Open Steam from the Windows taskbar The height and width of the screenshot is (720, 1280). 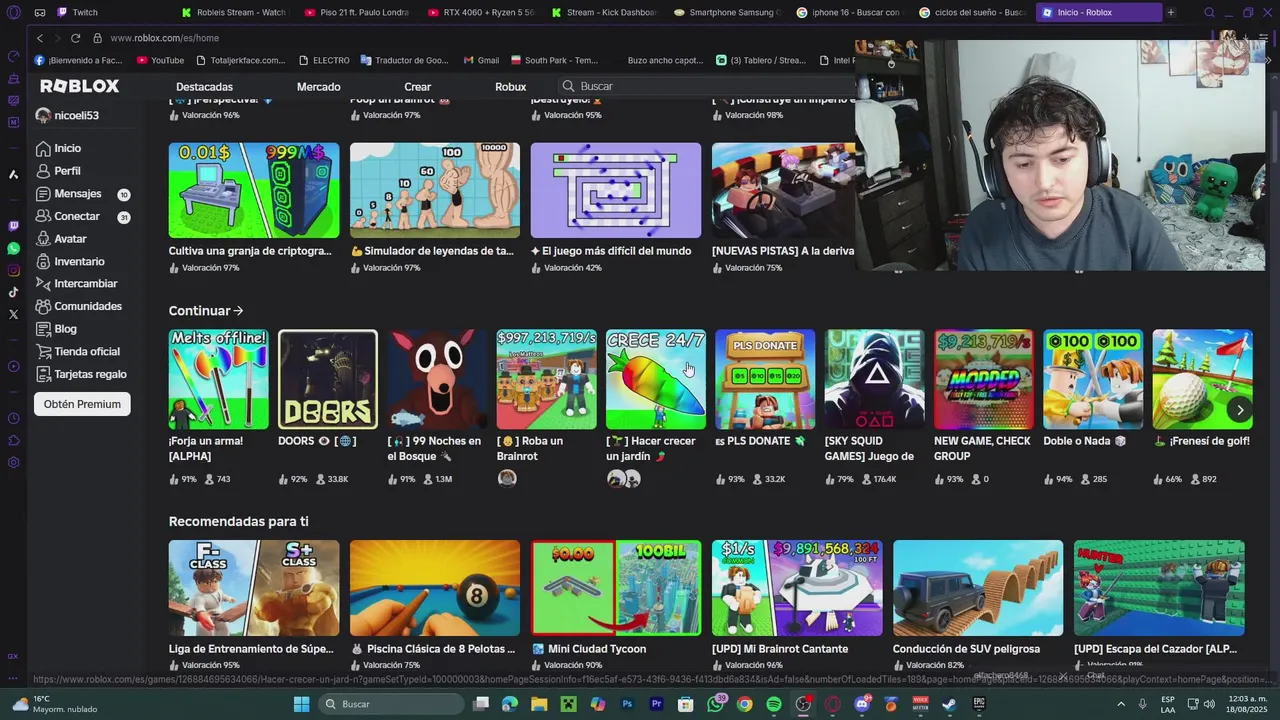click(948, 704)
